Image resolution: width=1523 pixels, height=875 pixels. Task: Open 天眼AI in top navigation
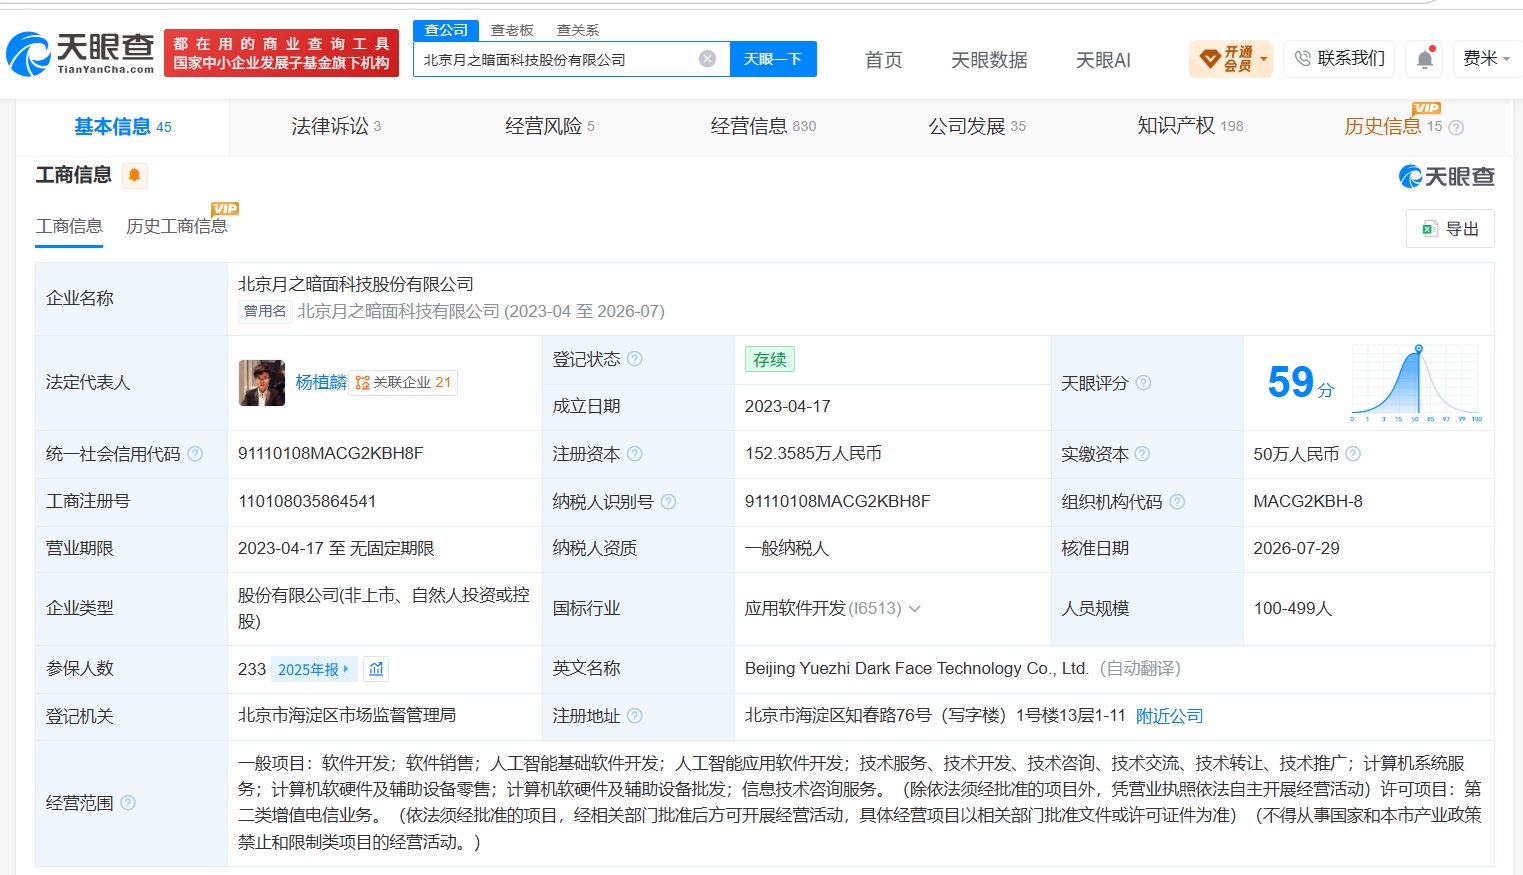coord(1103,60)
